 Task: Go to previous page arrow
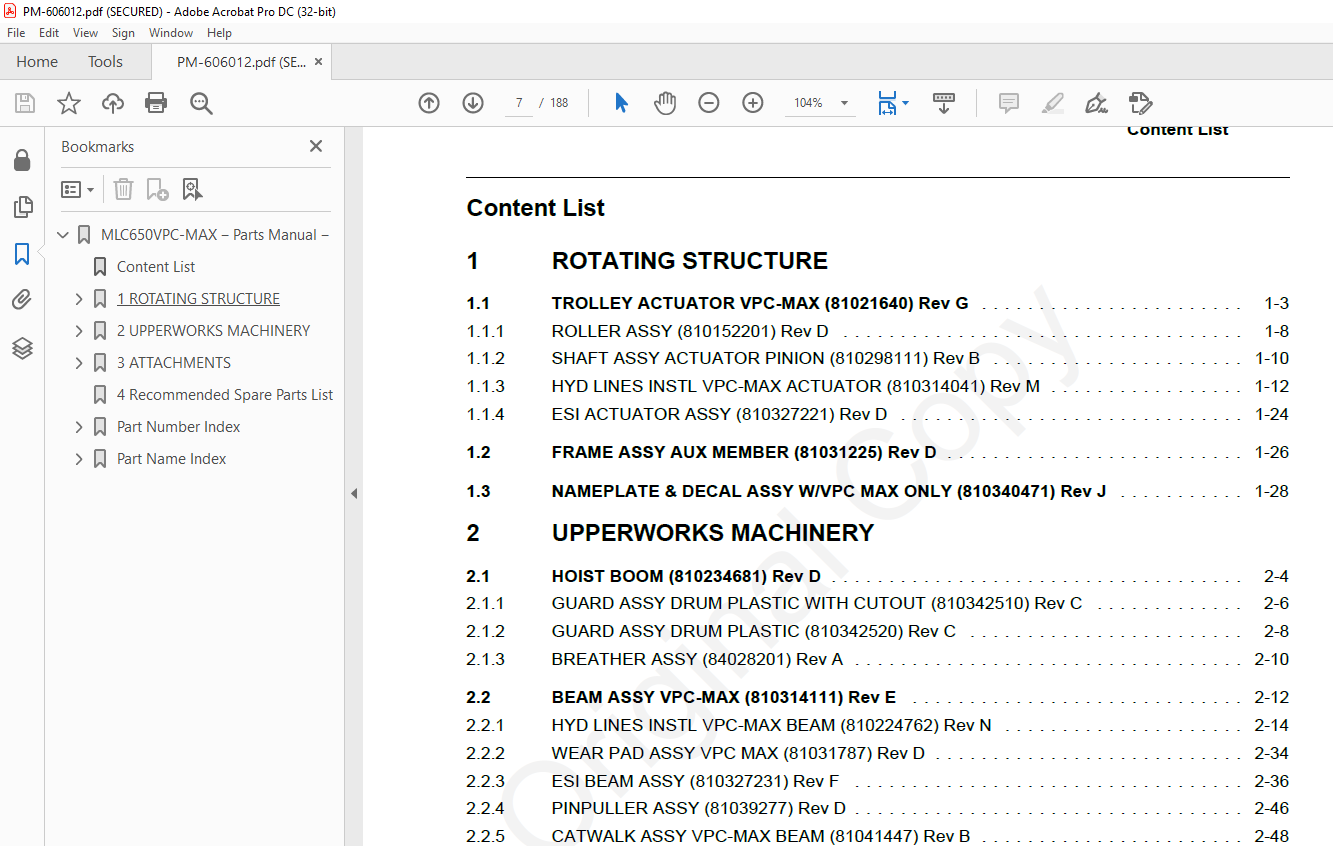point(429,103)
